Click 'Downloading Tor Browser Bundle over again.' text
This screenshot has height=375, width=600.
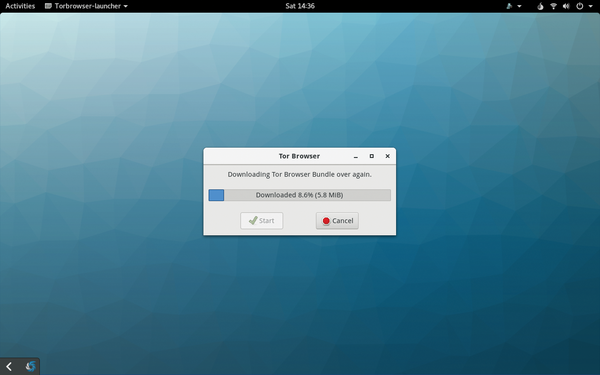click(300, 174)
